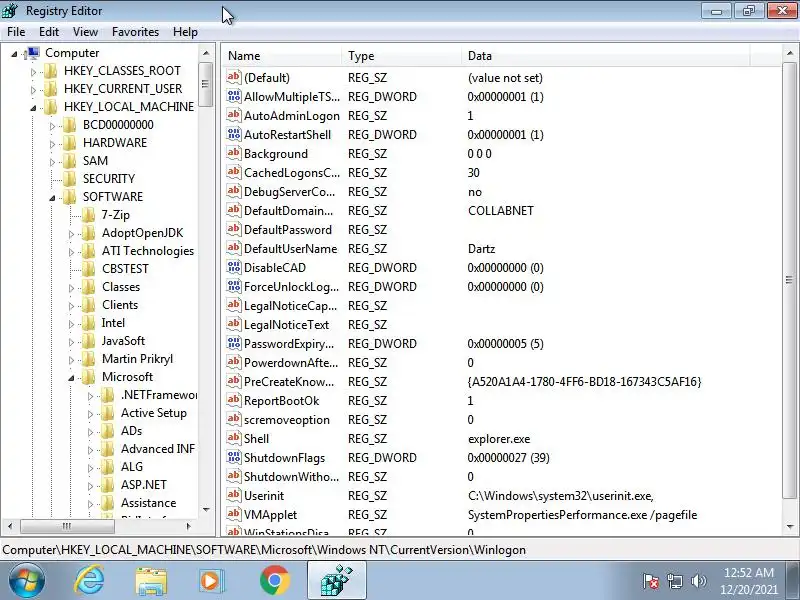This screenshot has width=800, height=600.
Task: Click the folder icon for 7-Zip key
Action: [89, 215]
